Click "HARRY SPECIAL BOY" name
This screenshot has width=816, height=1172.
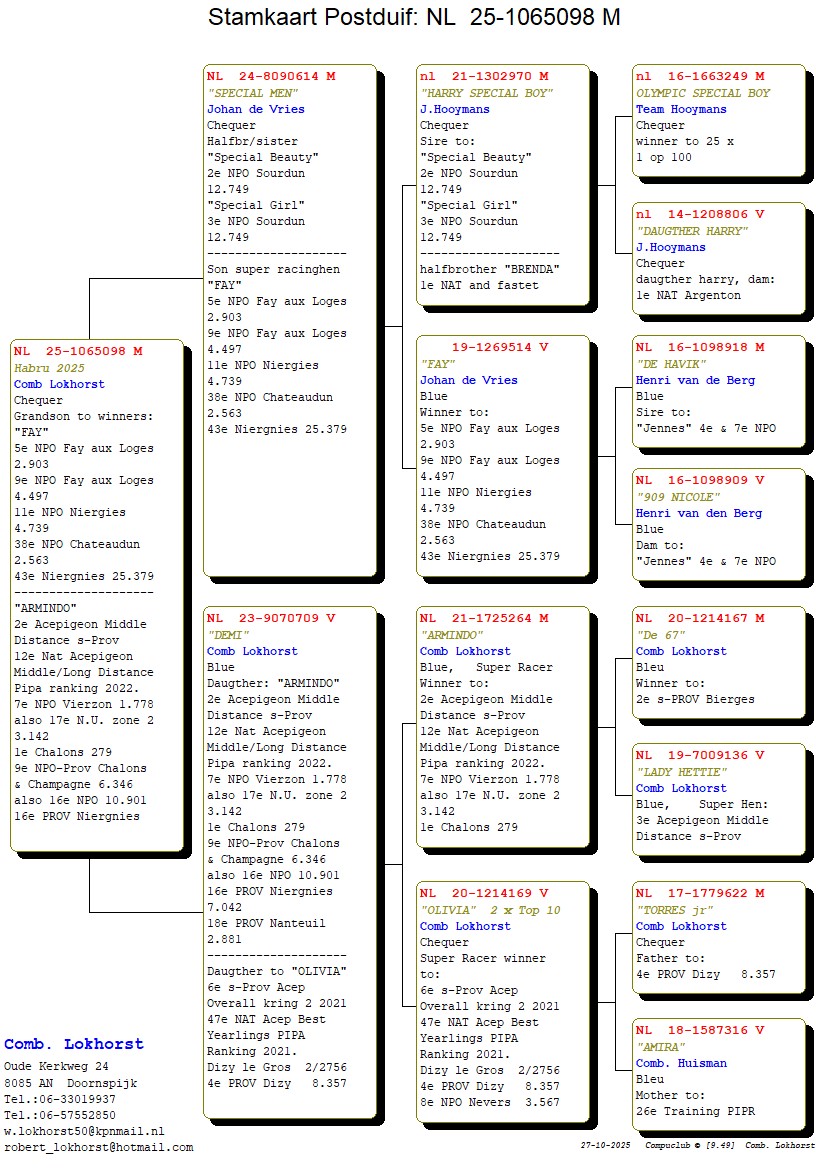(x=486, y=93)
